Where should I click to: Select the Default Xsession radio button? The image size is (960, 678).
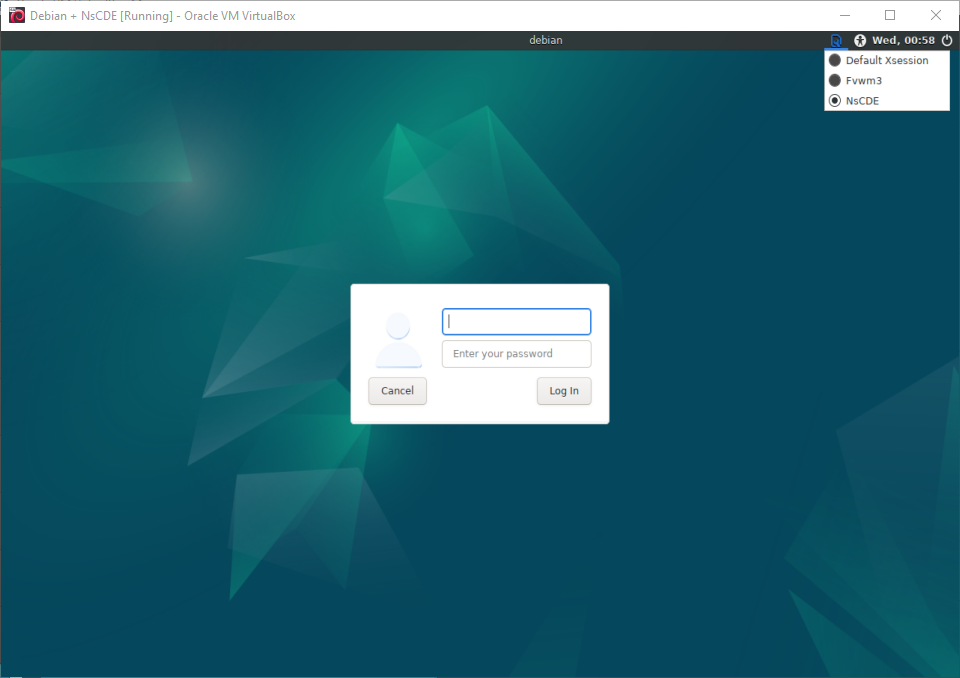tap(835, 60)
